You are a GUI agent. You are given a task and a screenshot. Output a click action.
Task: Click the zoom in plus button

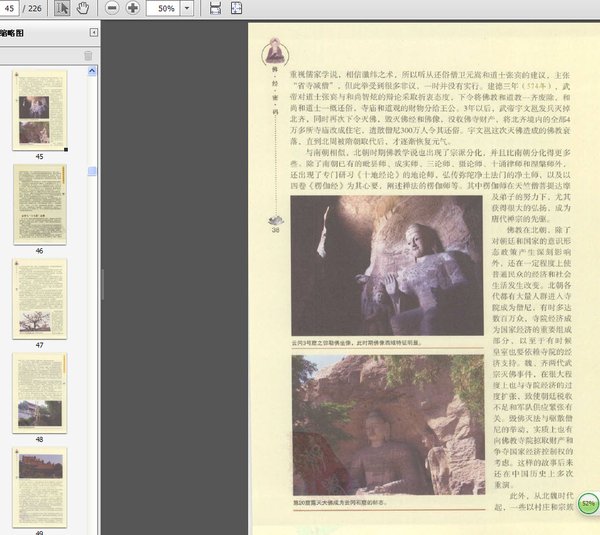click(x=132, y=8)
